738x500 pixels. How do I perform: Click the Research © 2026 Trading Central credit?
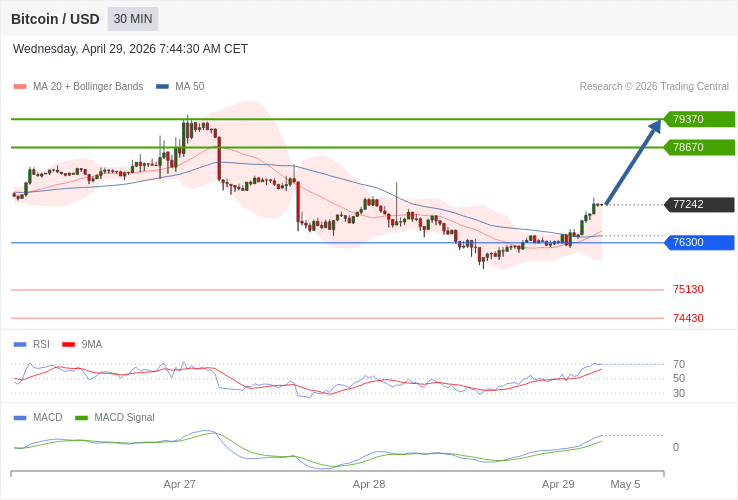pyautogui.click(x=654, y=86)
